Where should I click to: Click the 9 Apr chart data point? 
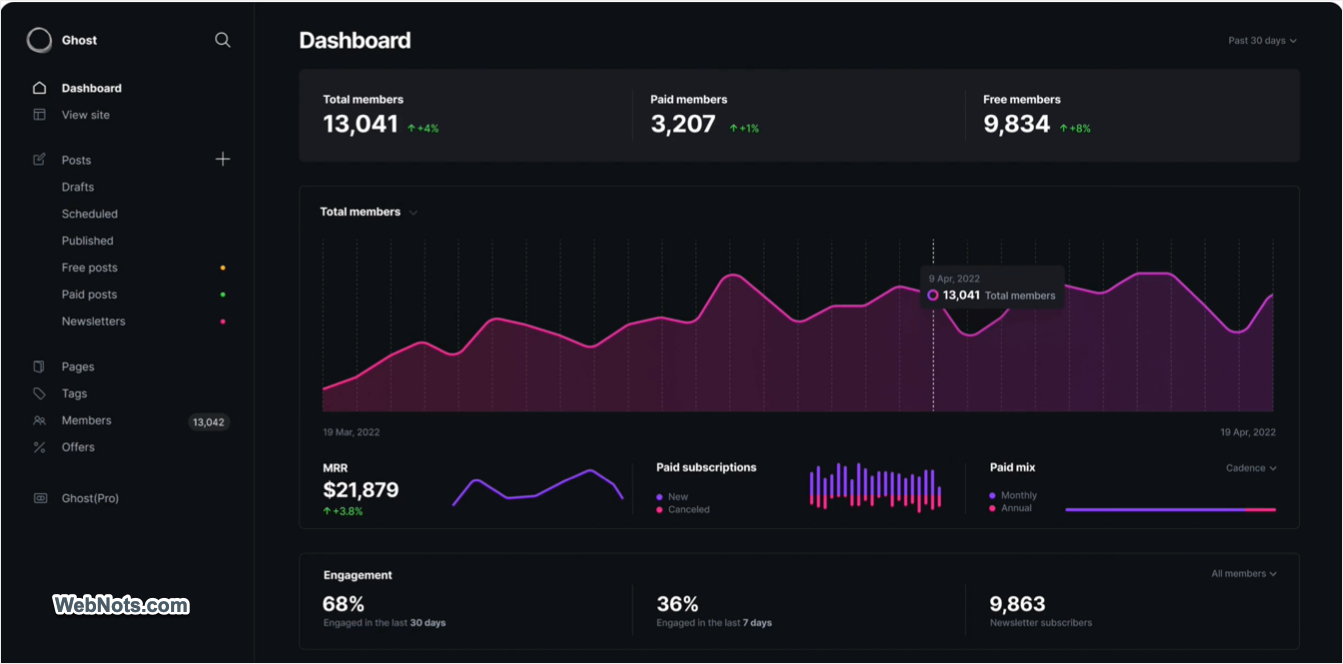[933, 295]
